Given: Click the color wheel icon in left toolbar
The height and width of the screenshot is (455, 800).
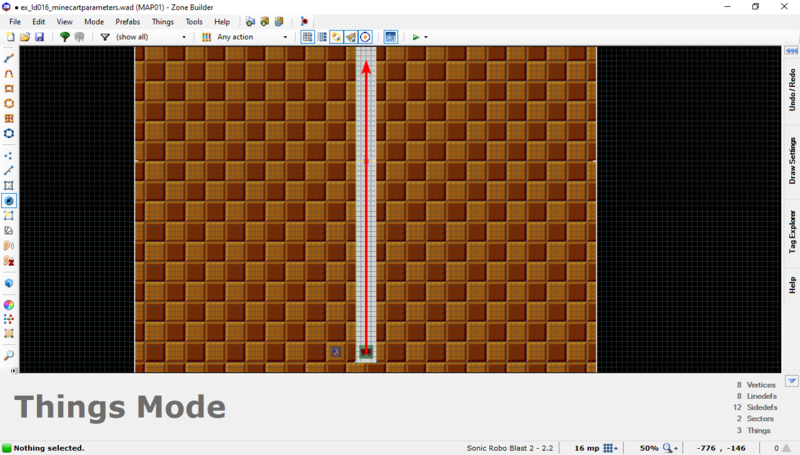Looking at the screenshot, I should (x=9, y=304).
